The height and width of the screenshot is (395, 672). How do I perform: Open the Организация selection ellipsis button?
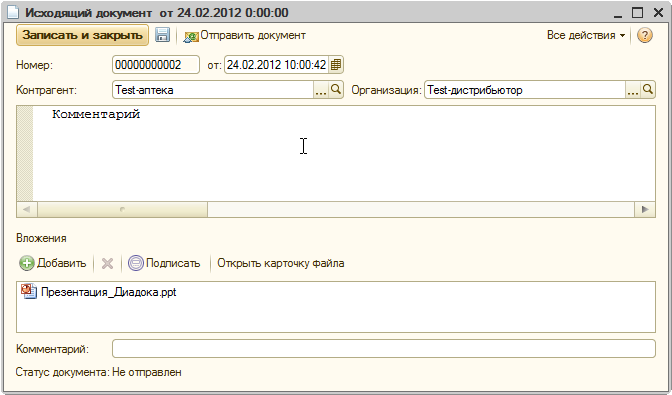pos(633,90)
